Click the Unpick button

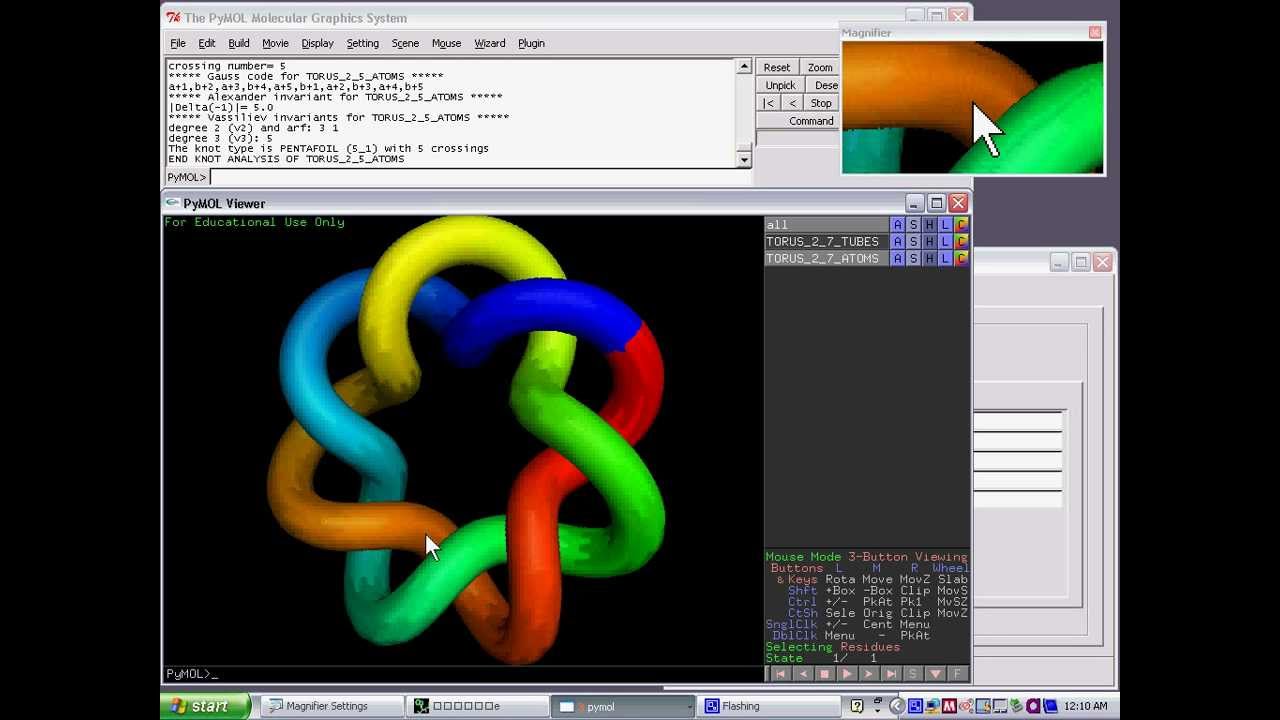click(780, 85)
